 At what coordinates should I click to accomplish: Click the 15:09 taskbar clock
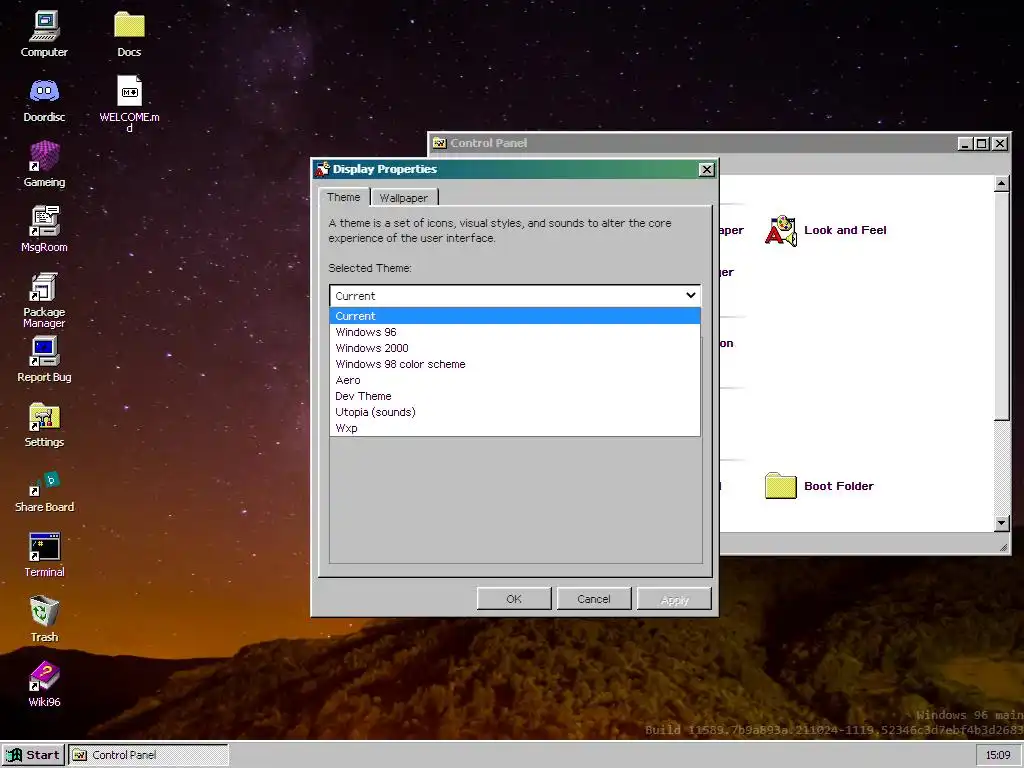(x=998, y=755)
